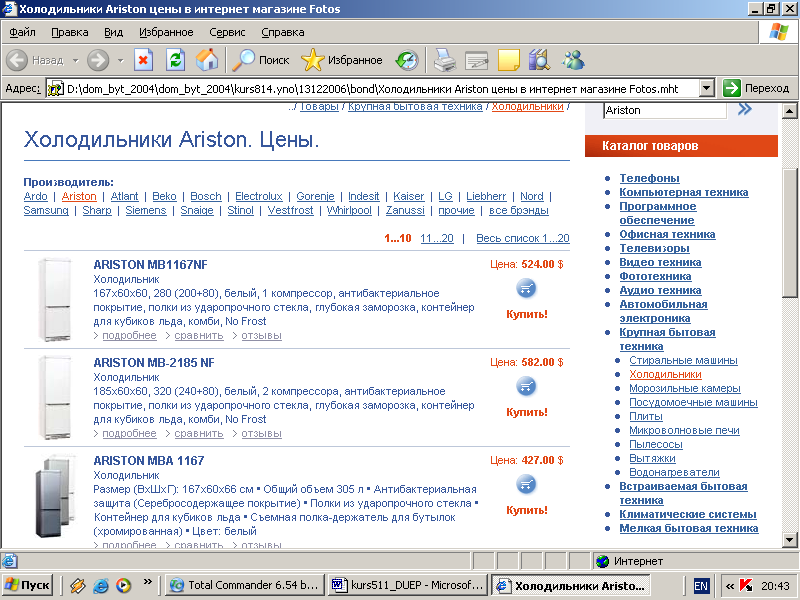Click the Edit page icon in toolbar
Viewport: 800px width, 600px height.
click(x=477, y=60)
